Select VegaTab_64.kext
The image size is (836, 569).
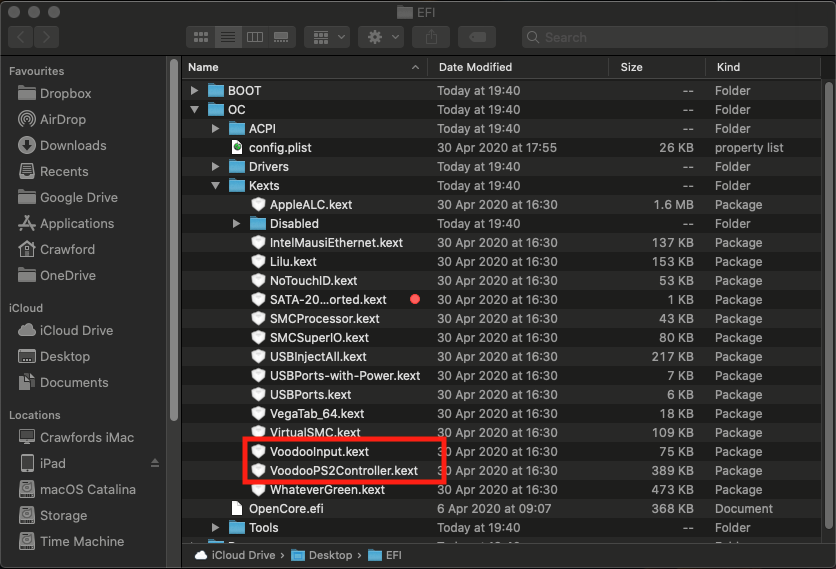coord(501,414)
